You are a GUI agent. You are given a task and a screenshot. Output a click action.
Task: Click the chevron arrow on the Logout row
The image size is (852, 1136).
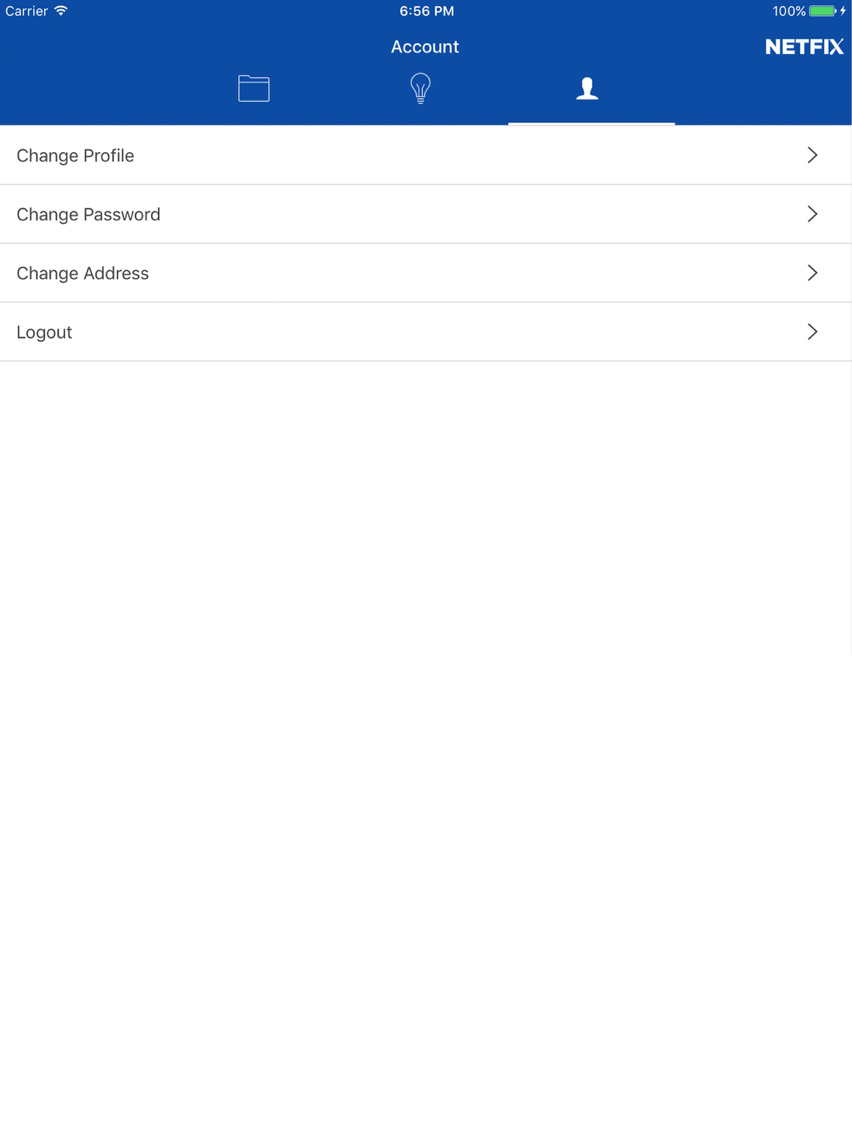812,332
